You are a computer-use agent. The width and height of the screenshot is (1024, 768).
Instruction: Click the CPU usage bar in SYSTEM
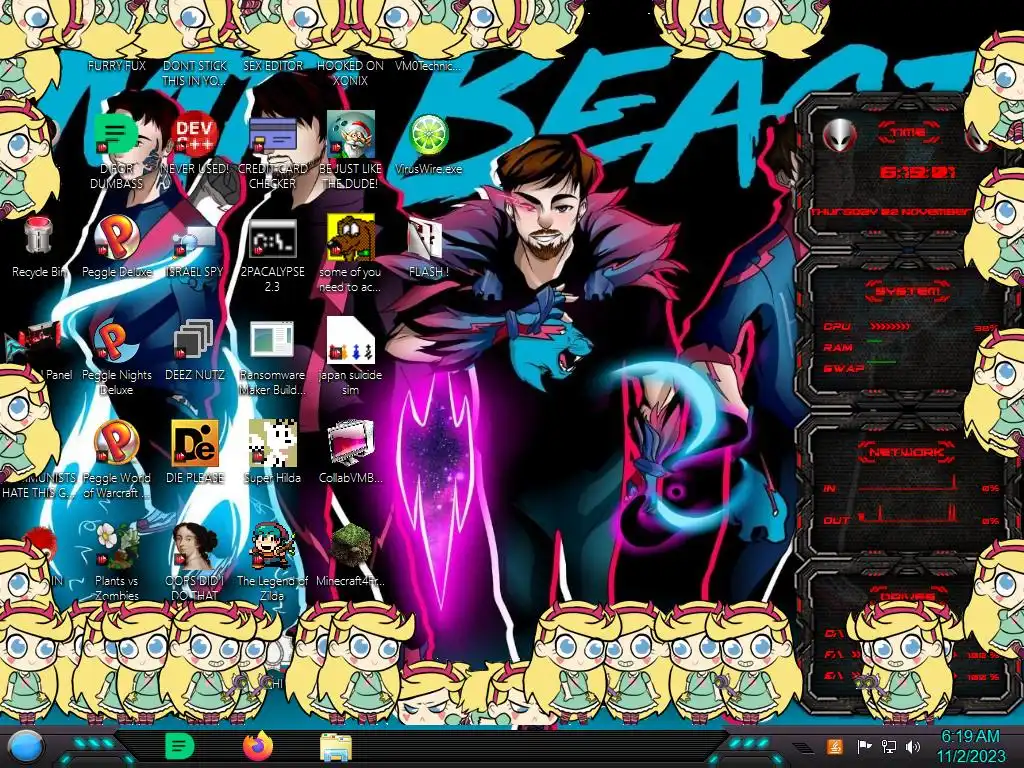[x=890, y=326]
